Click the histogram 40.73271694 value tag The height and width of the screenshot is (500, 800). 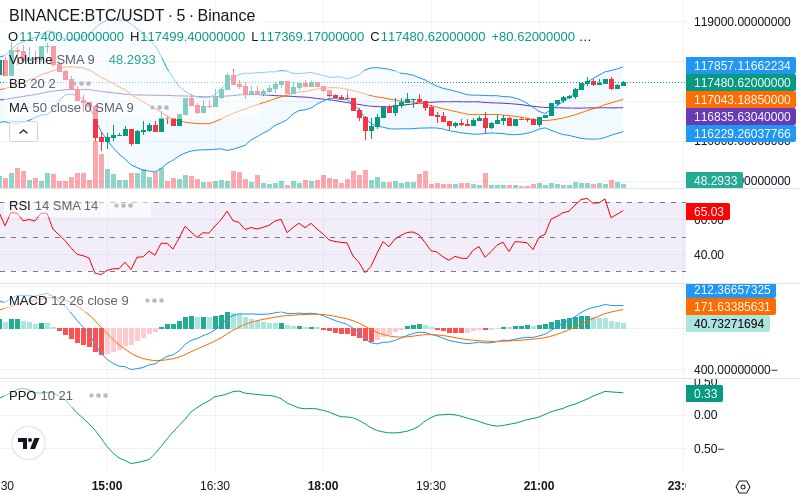coord(728,323)
